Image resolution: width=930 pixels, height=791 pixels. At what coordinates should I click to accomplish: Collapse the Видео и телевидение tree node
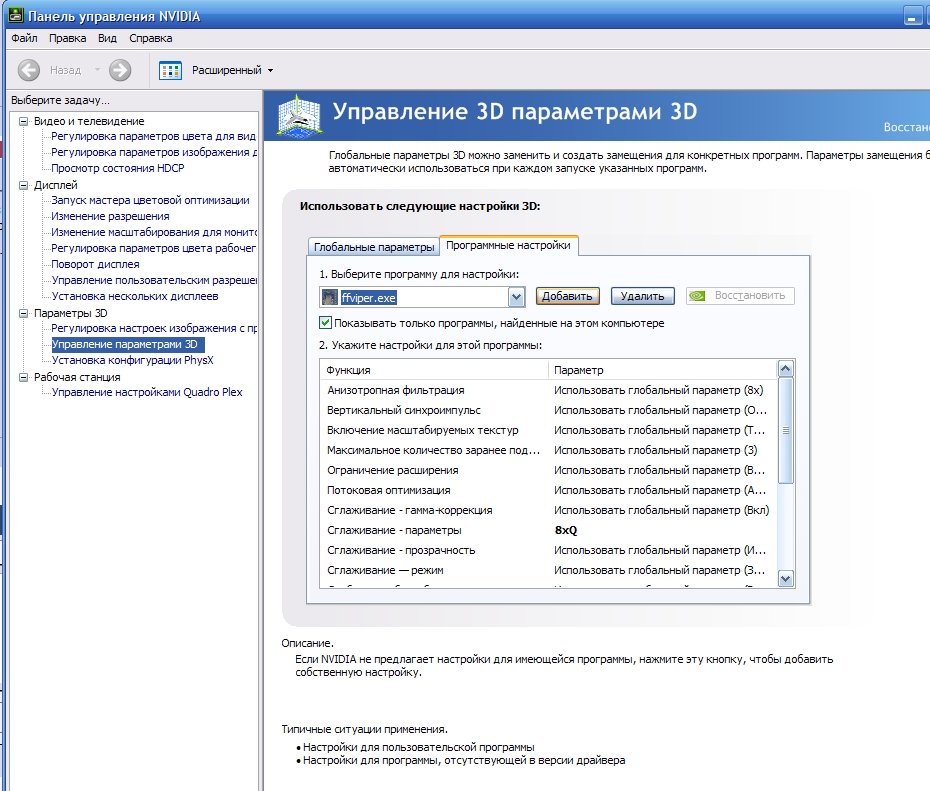24,121
